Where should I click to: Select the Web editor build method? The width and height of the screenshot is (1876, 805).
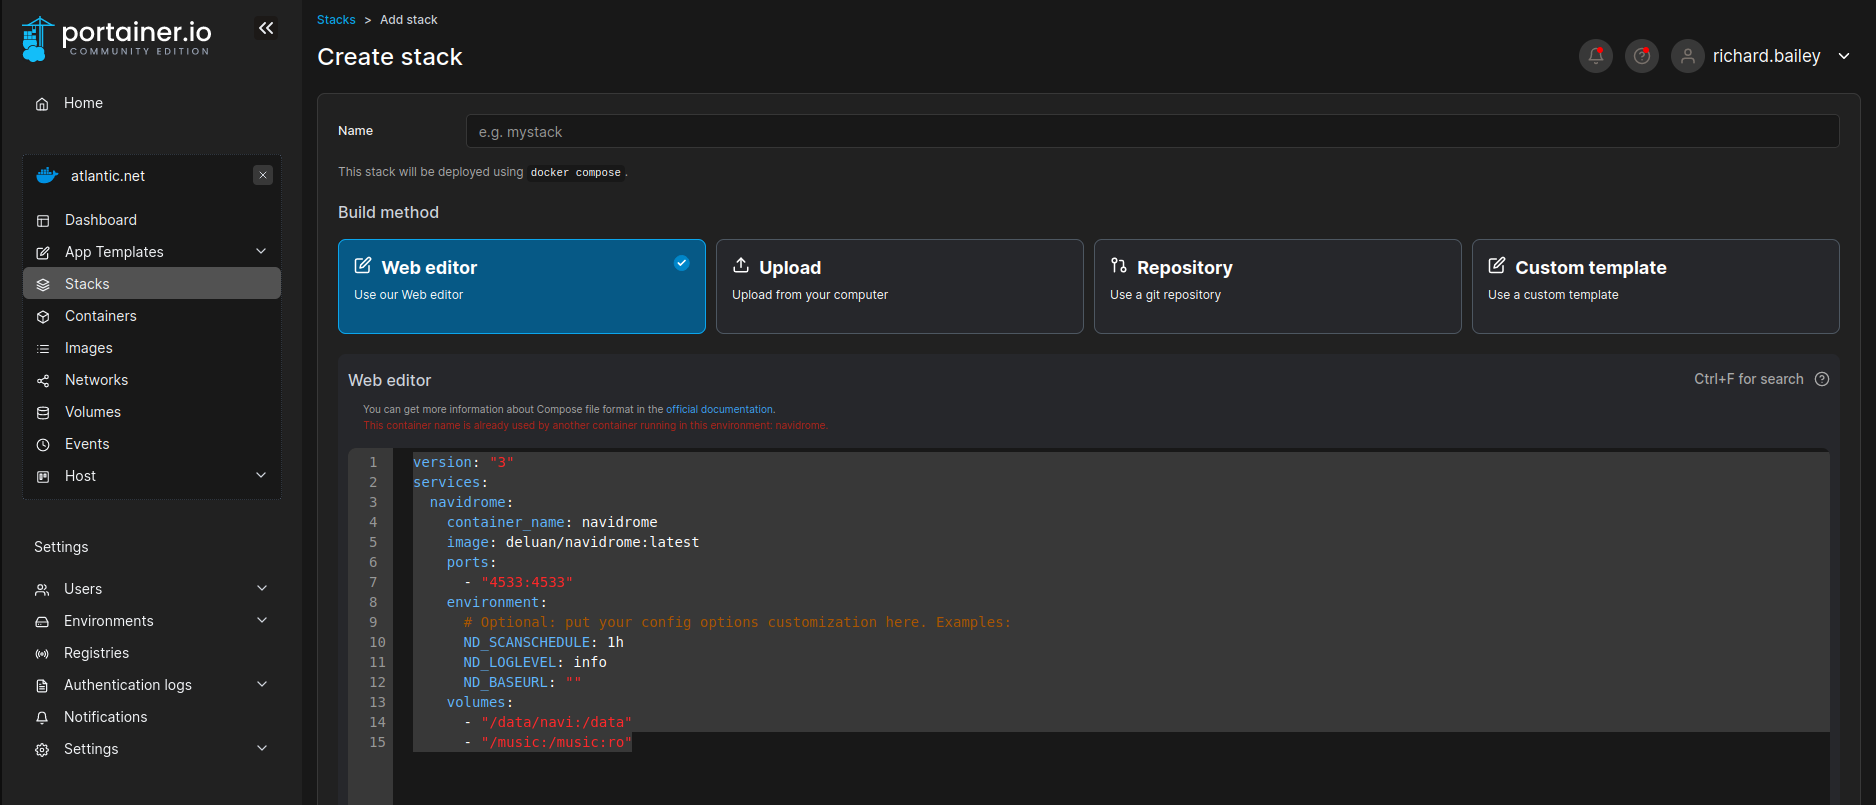click(522, 286)
